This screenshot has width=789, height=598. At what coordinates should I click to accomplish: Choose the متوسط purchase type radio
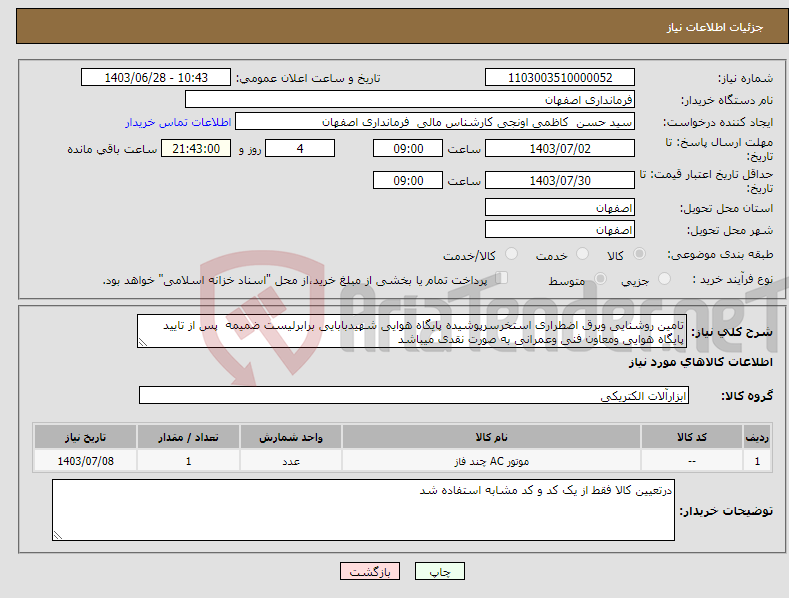[x=600, y=278]
